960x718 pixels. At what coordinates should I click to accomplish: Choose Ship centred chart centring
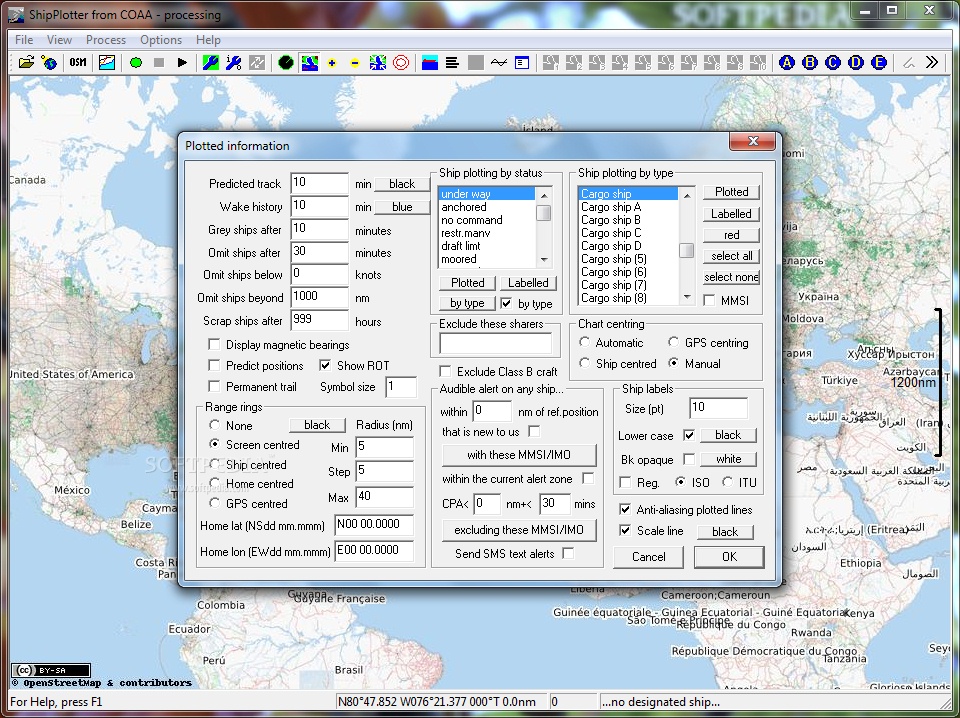[x=585, y=363]
